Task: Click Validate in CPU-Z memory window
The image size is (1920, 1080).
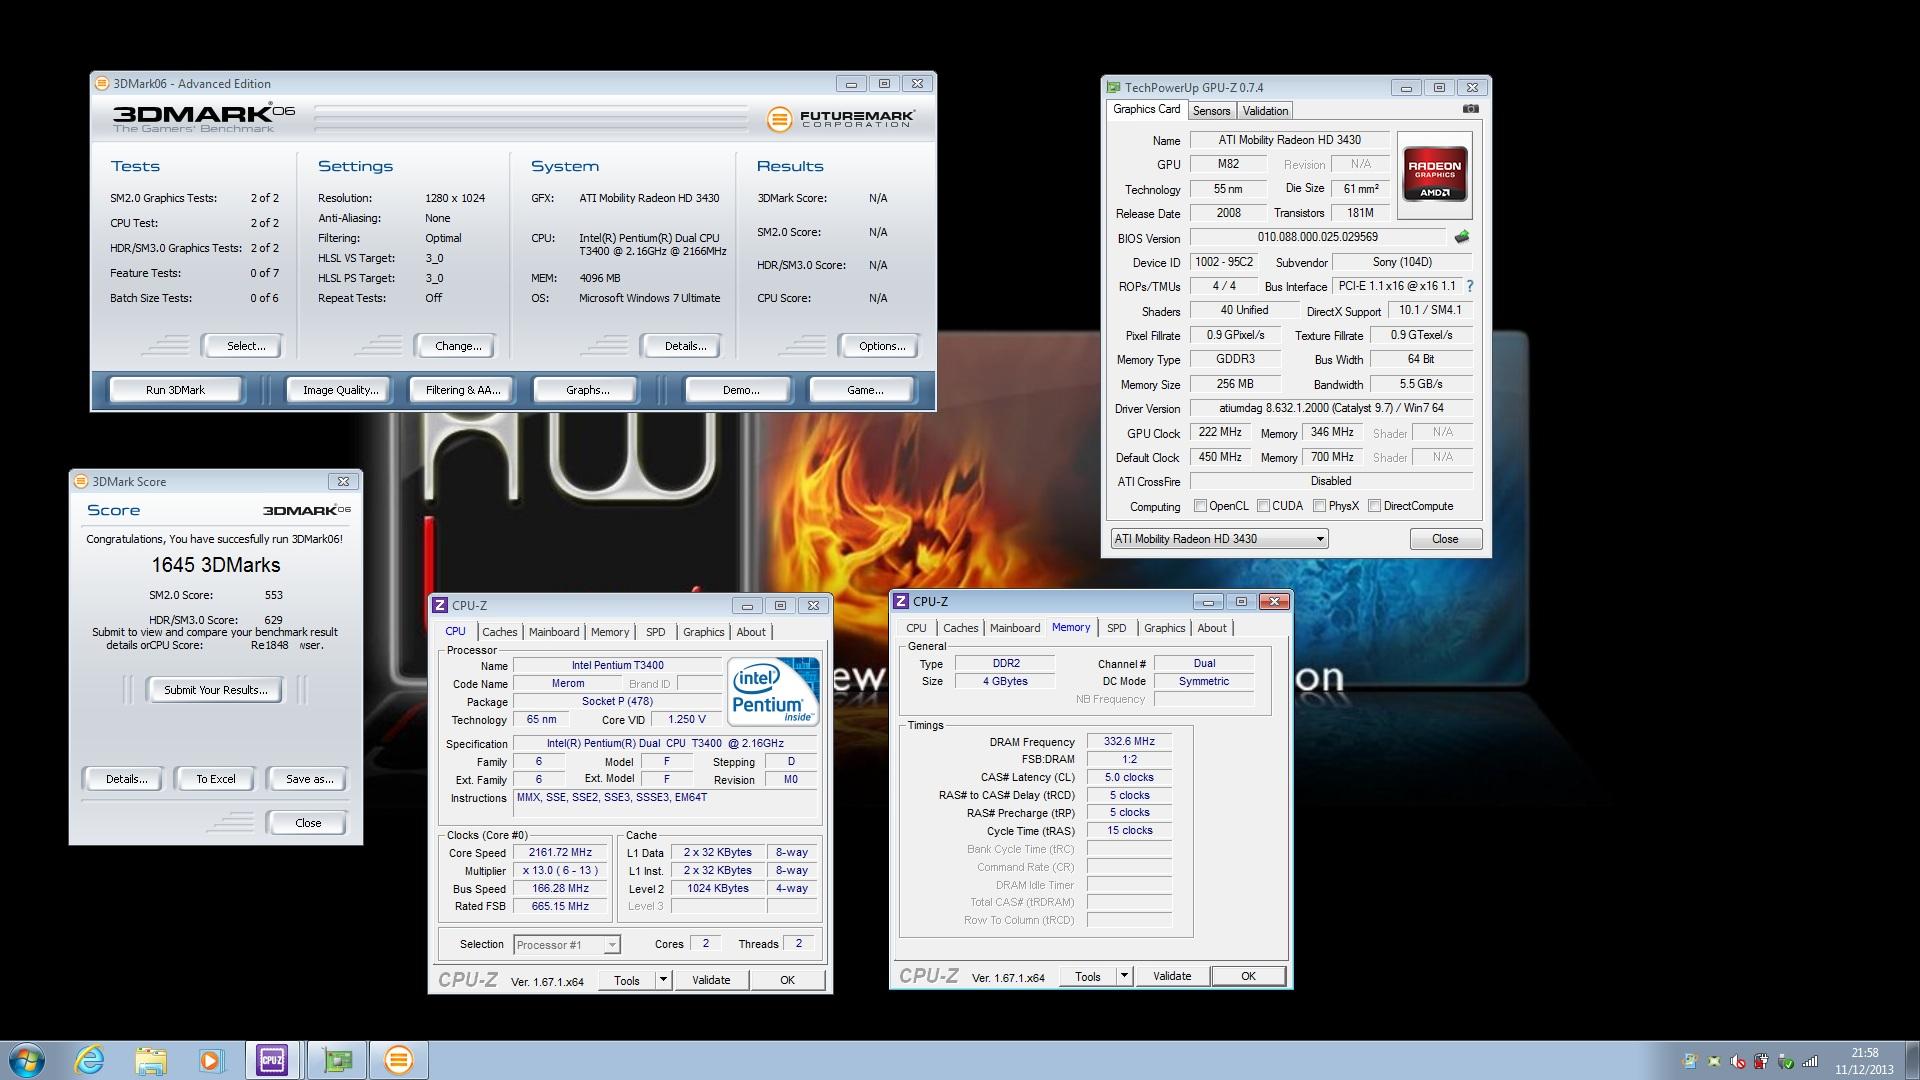Action: [1172, 976]
